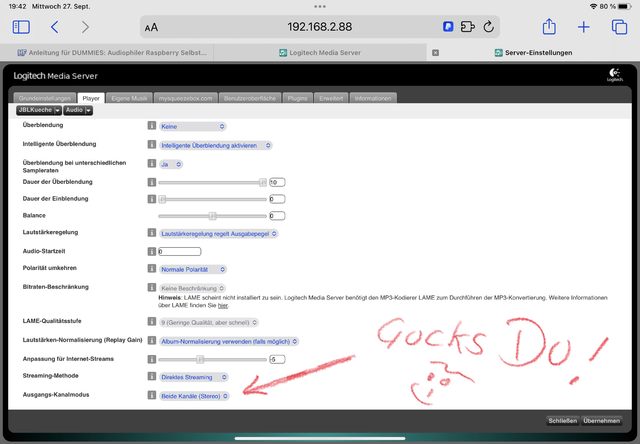
Task: Tap the Safari share icon
Action: click(551, 27)
